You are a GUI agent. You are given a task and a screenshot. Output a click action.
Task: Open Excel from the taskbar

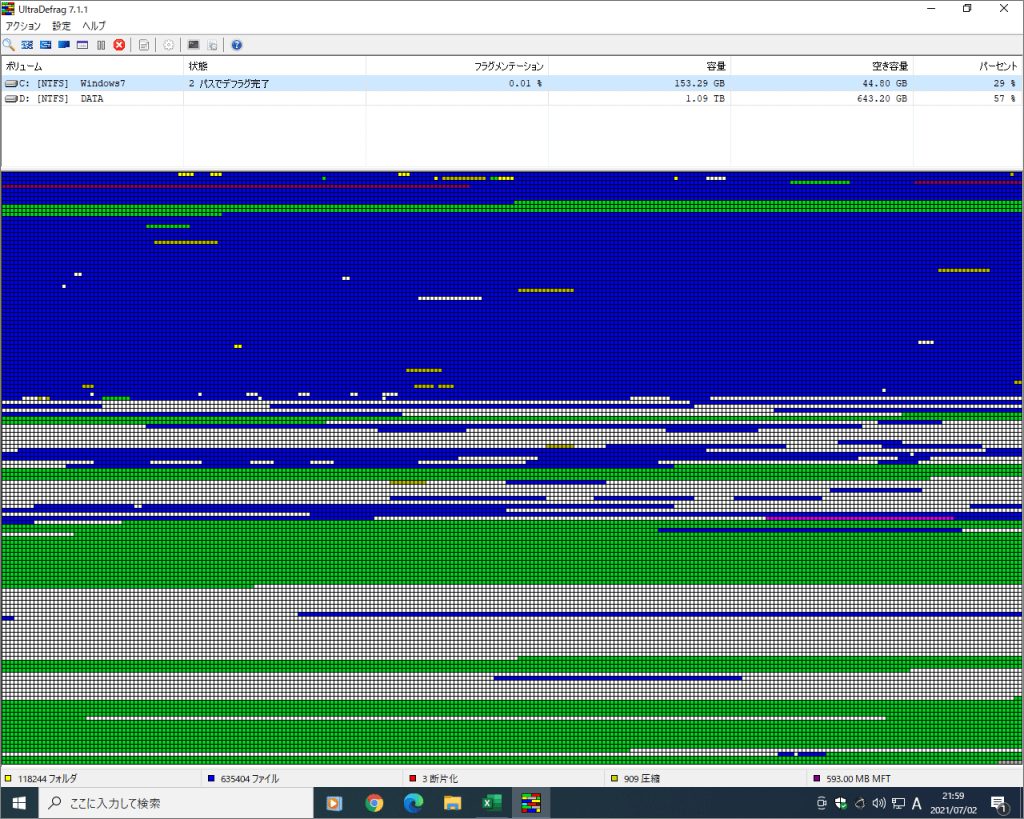pyautogui.click(x=492, y=803)
